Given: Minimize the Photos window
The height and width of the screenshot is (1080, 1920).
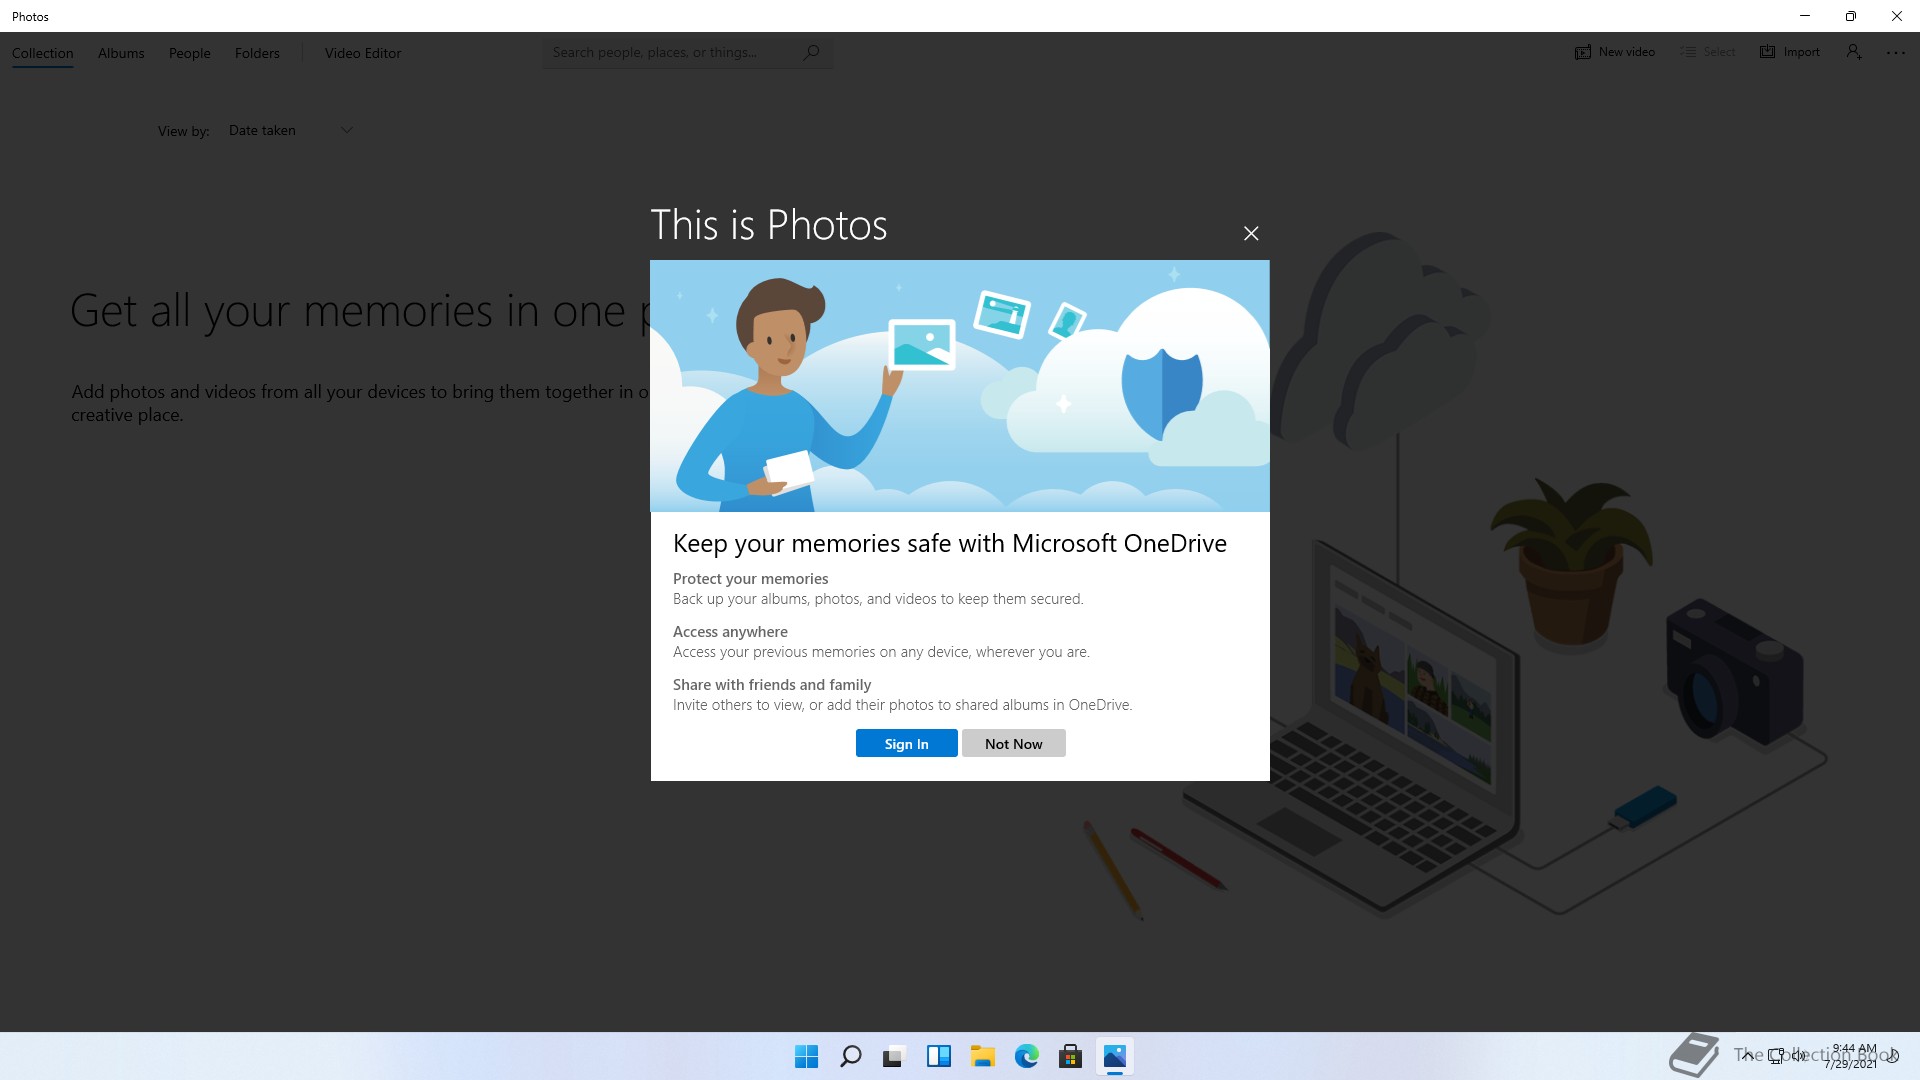Looking at the screenshot, I should (x=1805, y=16).
